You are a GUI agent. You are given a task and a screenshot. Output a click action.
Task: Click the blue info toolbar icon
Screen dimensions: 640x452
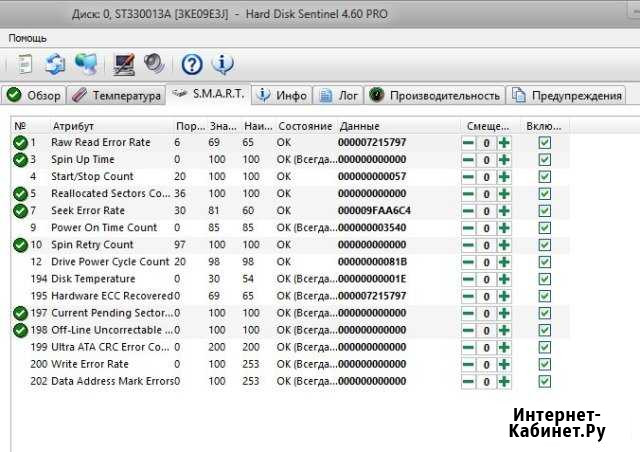(222, 64)
